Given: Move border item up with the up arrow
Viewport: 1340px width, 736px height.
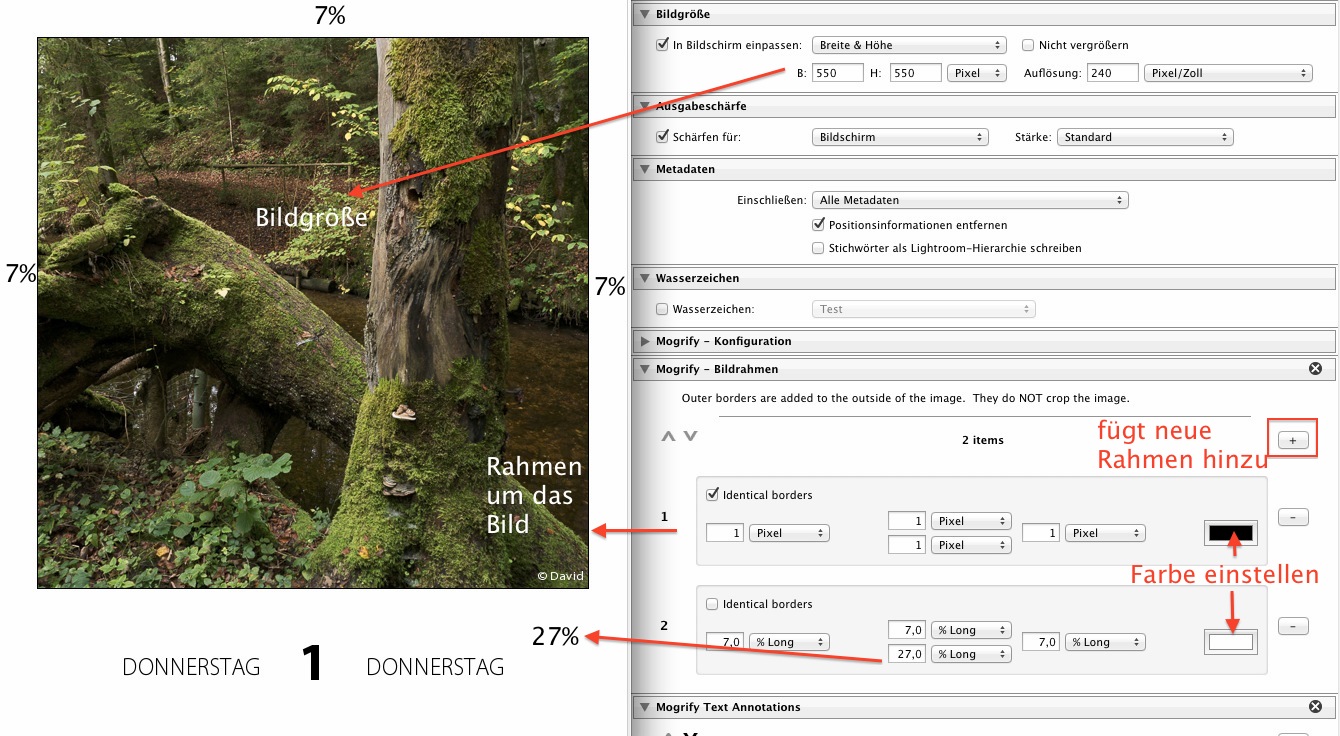Looking at the screenshot, I should 667,437.
